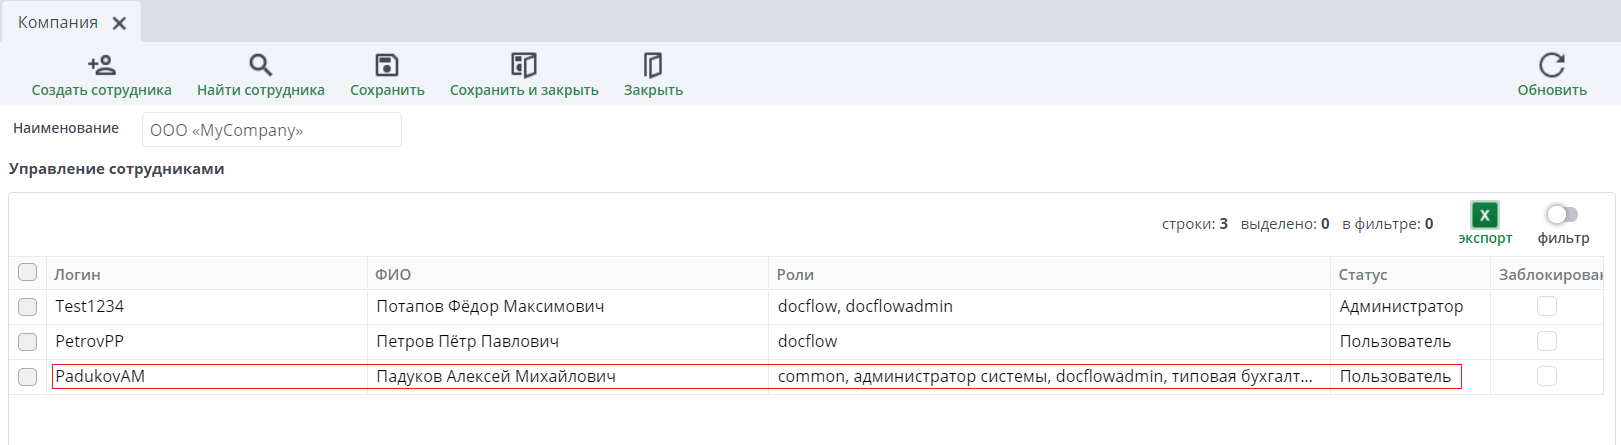Click the Create employee icon
The height and width of the screenshot is (445, 1621).
(x=101, y=66)
